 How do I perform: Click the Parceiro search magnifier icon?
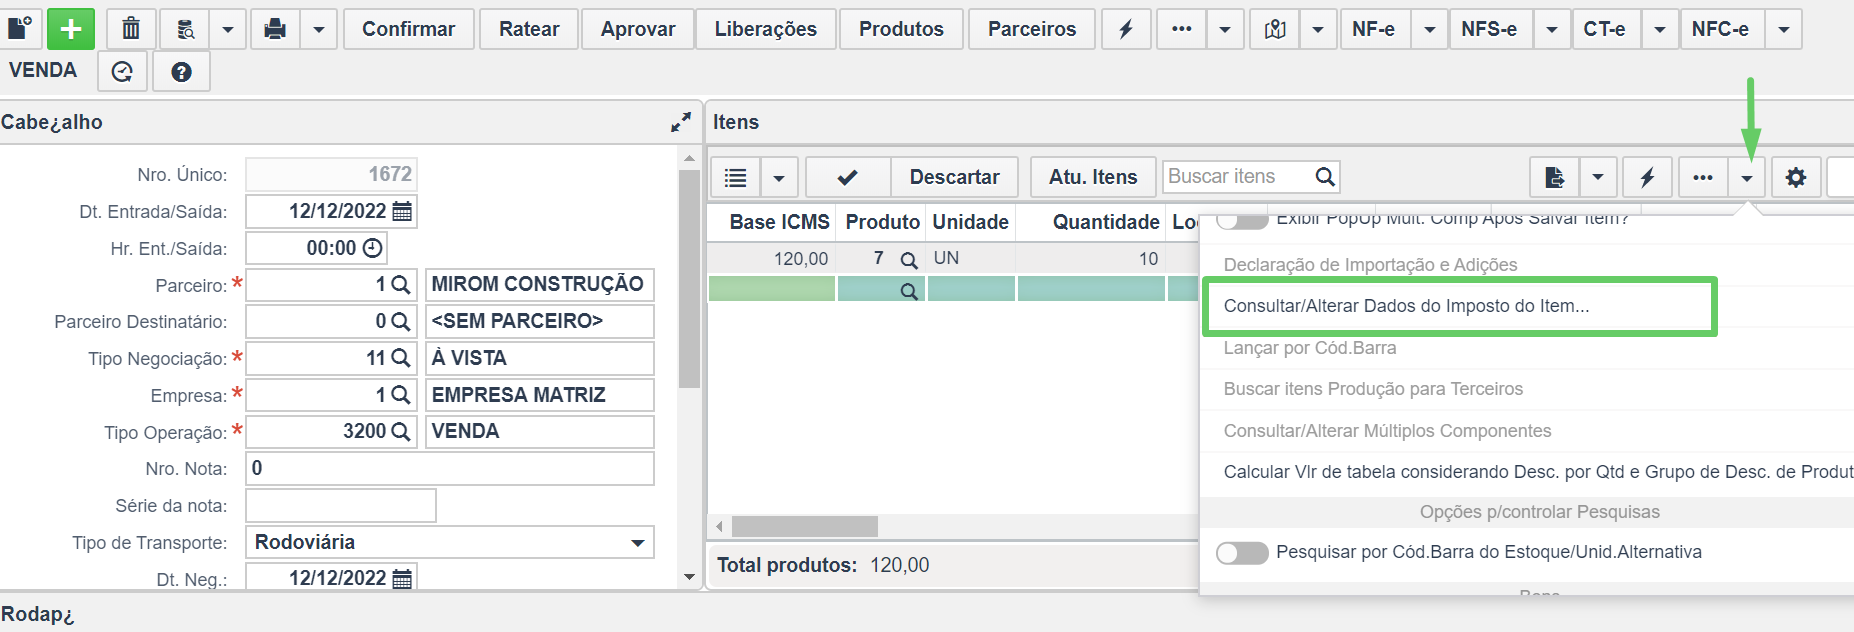[x=400, y=285]
